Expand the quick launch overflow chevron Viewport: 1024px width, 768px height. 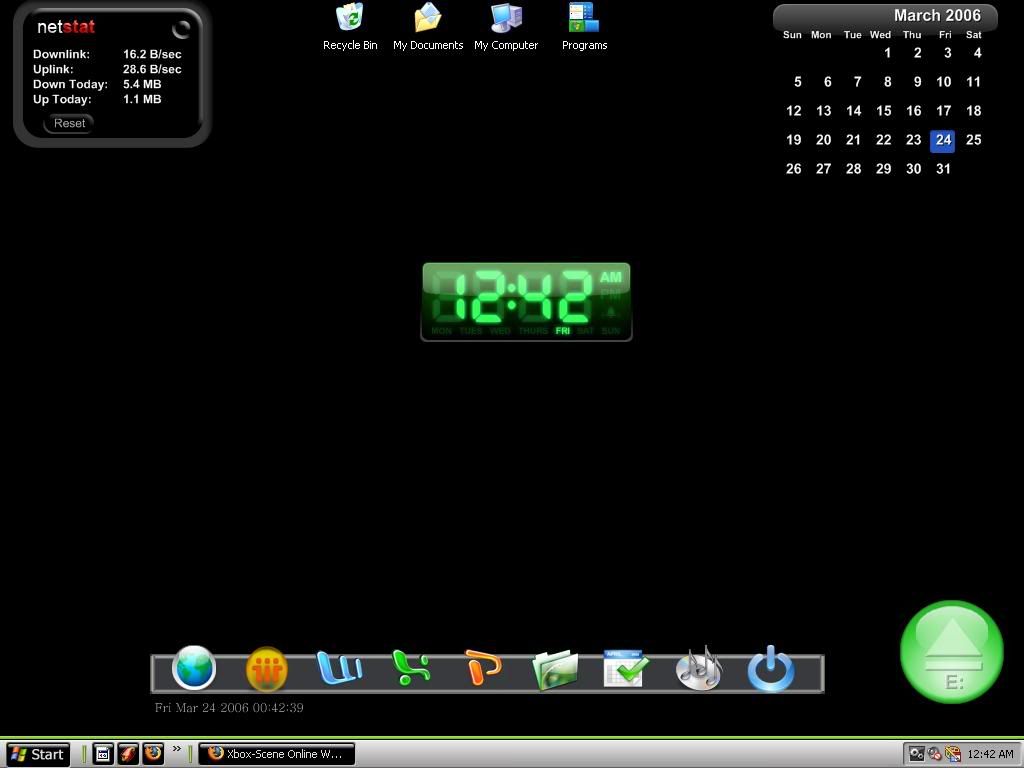click(177, 749)
